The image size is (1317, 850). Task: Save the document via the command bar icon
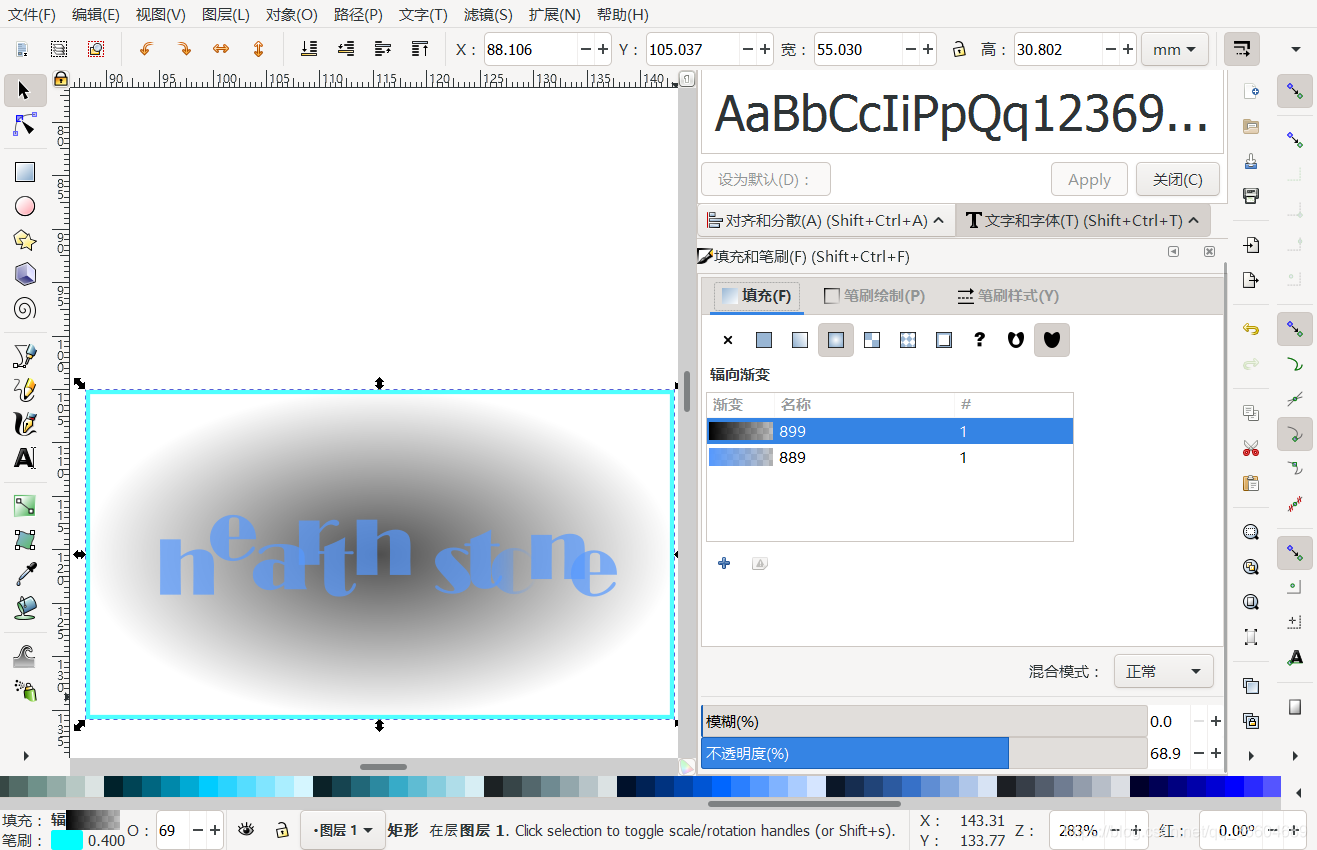point(1251,161)
